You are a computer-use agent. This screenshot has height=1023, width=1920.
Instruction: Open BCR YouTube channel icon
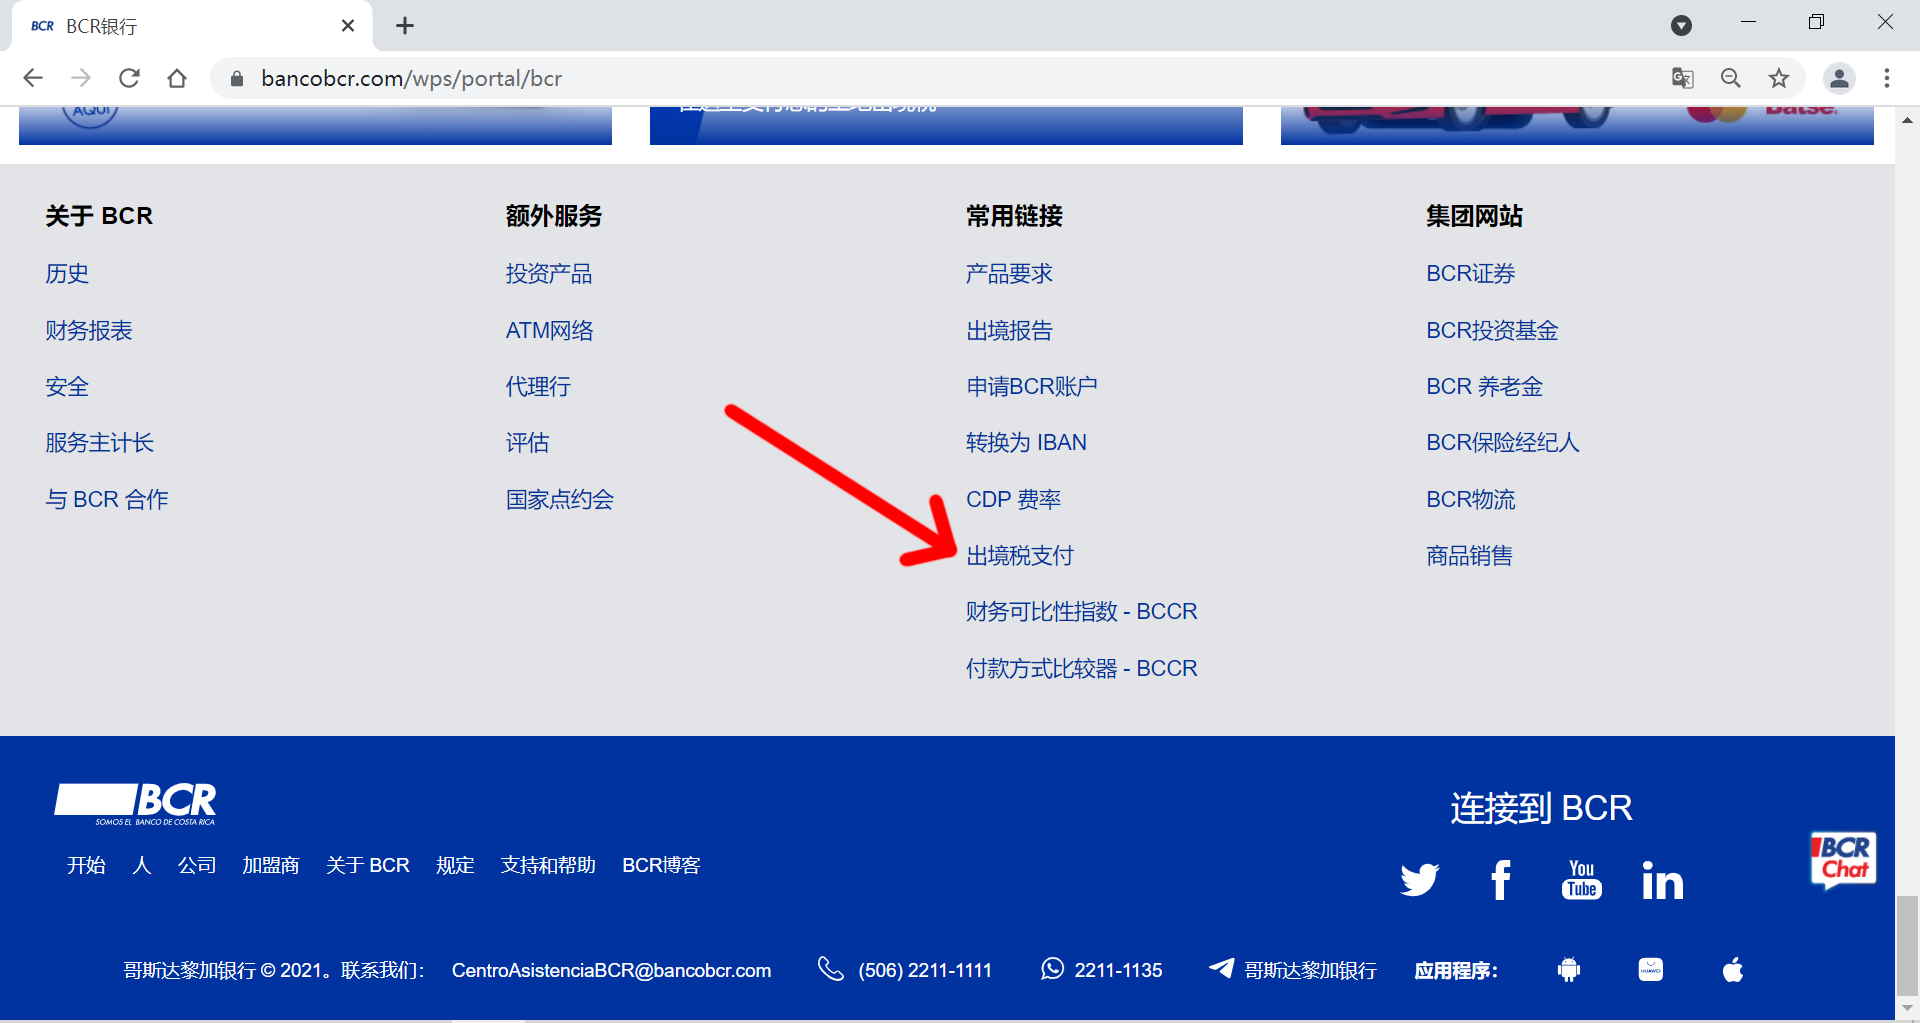pyautogui.click(x=1581, y=880)
